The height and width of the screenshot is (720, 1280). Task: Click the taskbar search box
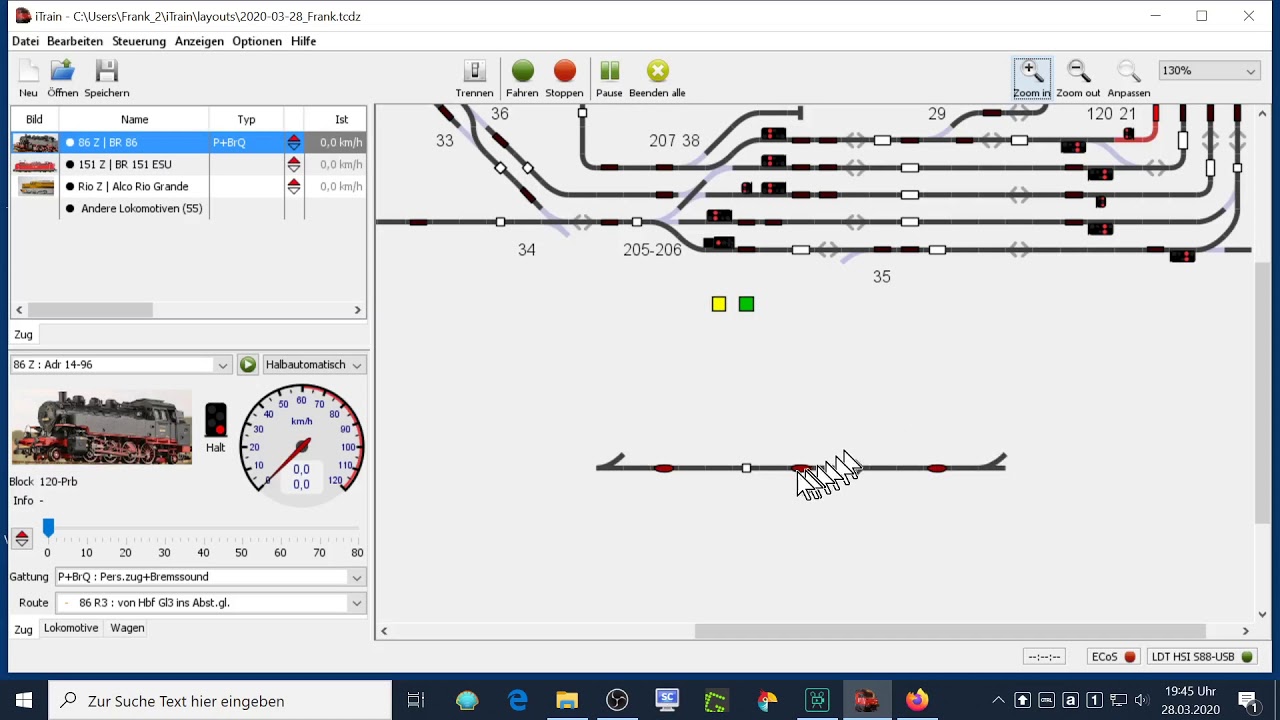220,701
